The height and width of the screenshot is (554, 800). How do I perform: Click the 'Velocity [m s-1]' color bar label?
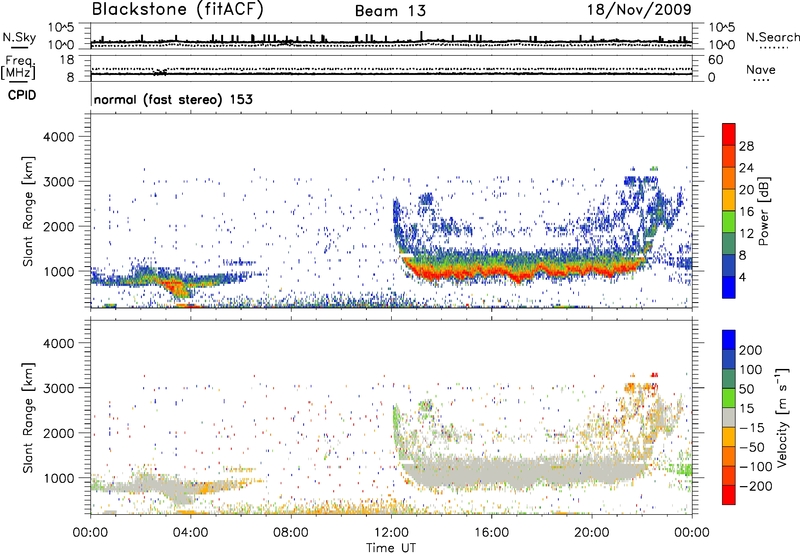pyautogui.click(x=782, y=417)
